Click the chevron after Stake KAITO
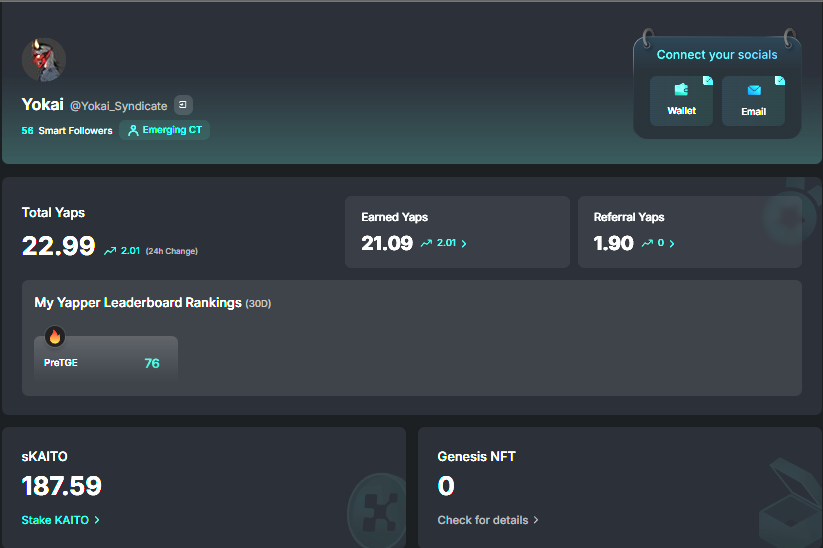The height and width of the screenshot is (548, 823). click(x=97, y=520)
